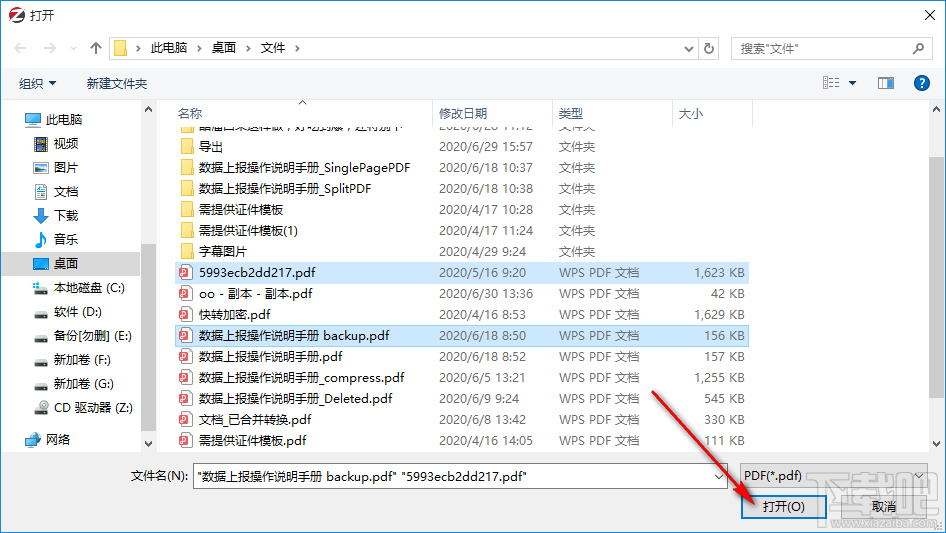Image resolution: width=946 pixels, height=533 pixels.
Task: Sort by 名称 column header
Action: click(190, 113)
